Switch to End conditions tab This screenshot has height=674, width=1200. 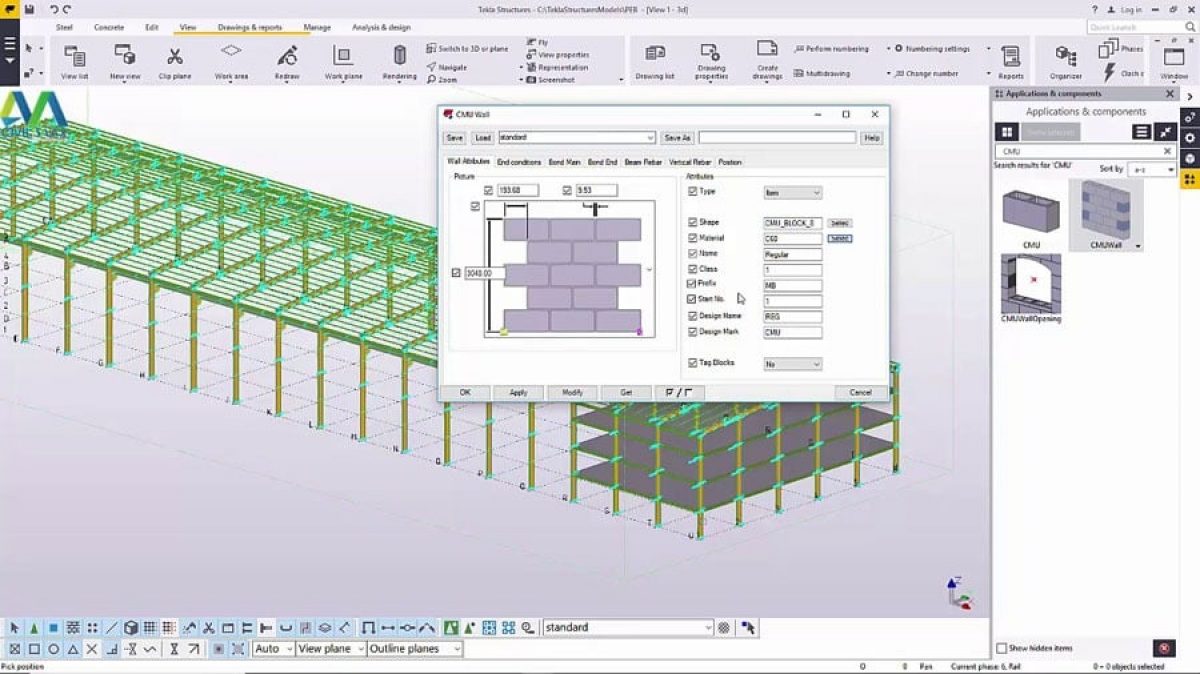click(519, 162)
